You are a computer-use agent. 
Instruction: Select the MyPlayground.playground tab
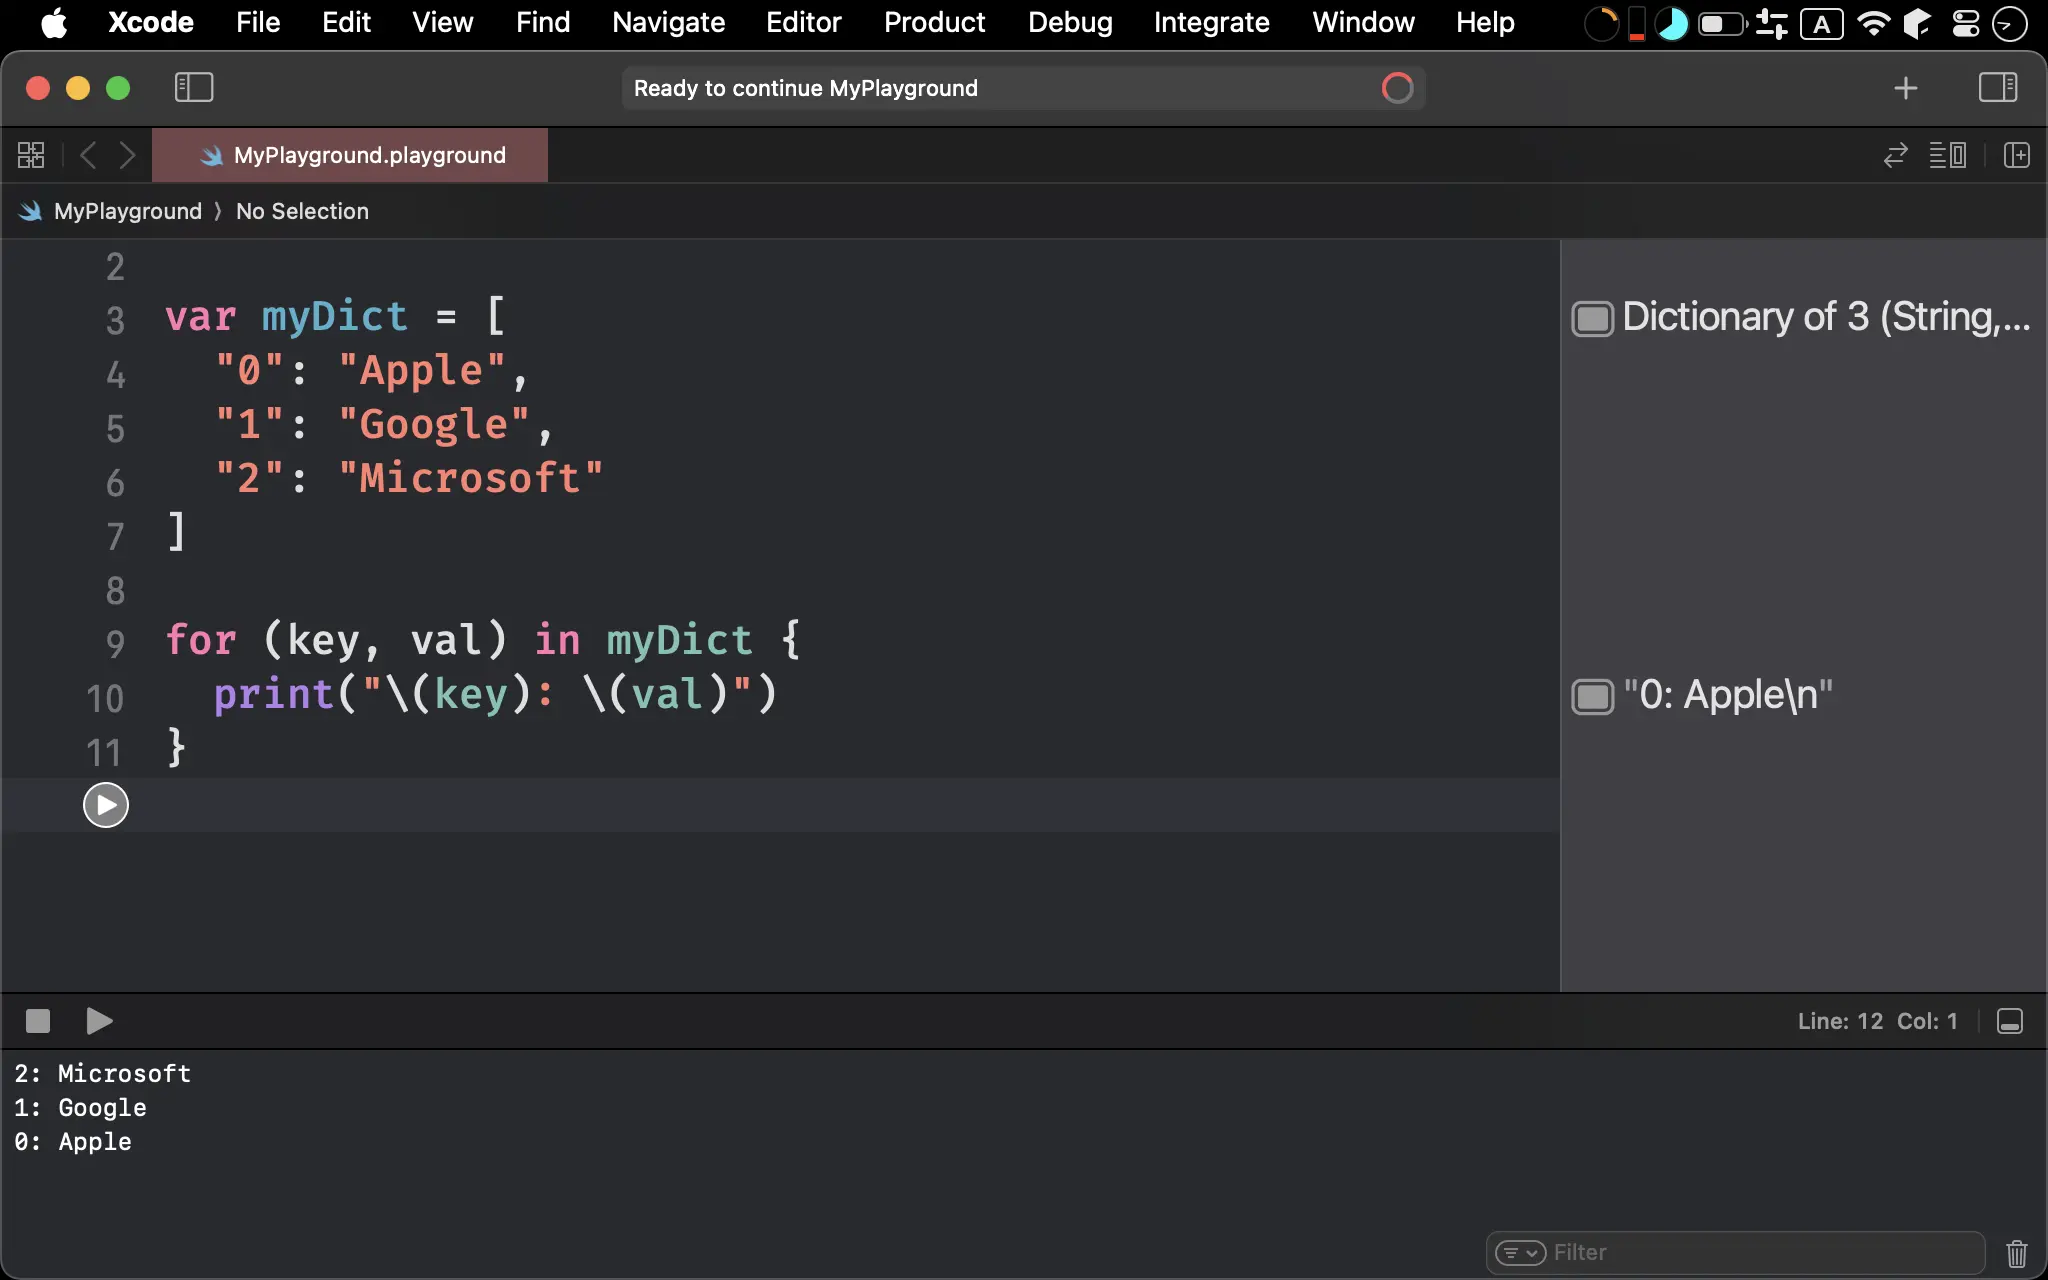click(x=350, y=155)
